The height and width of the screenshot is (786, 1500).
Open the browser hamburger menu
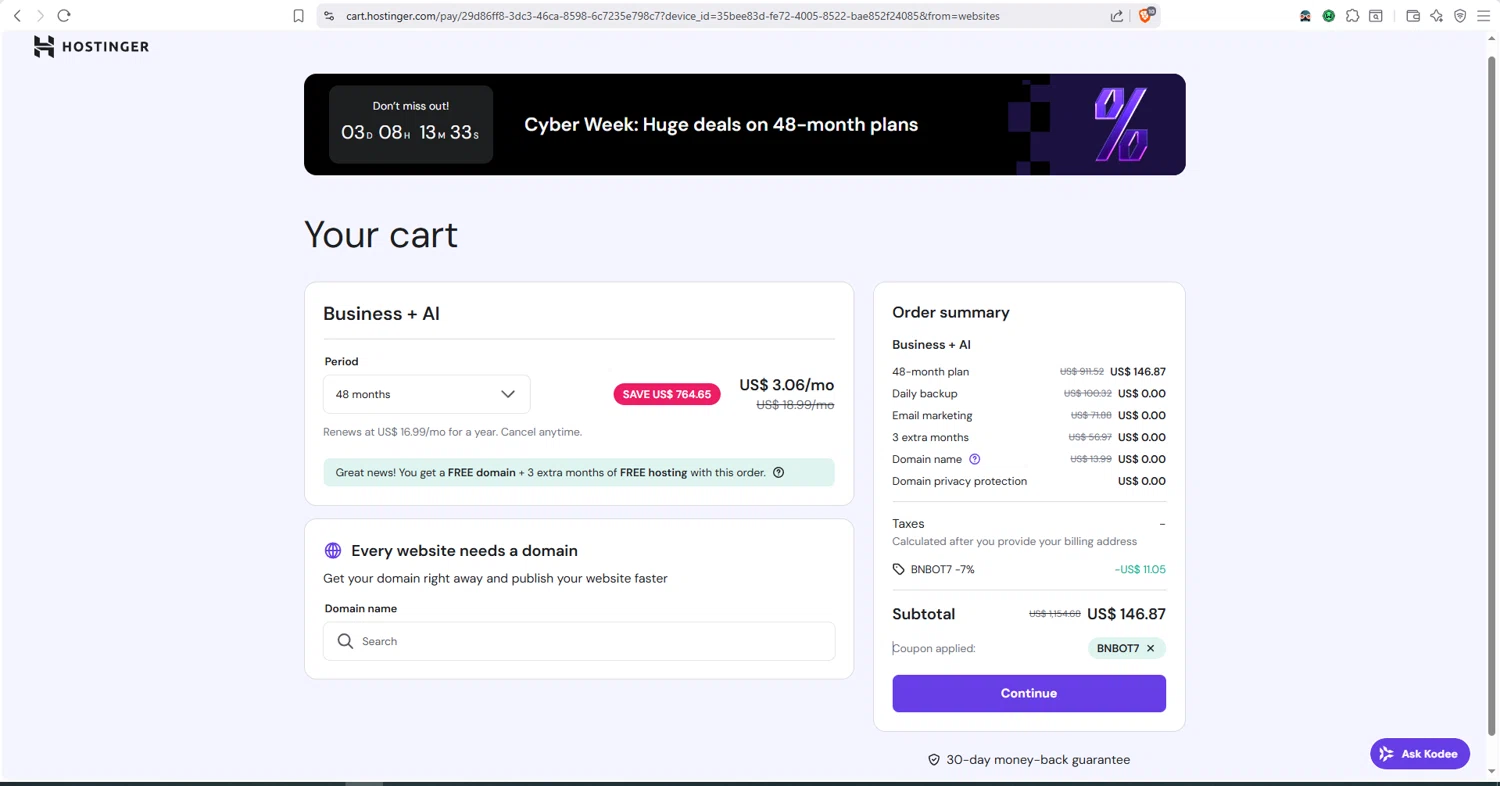click(1484, 16)
